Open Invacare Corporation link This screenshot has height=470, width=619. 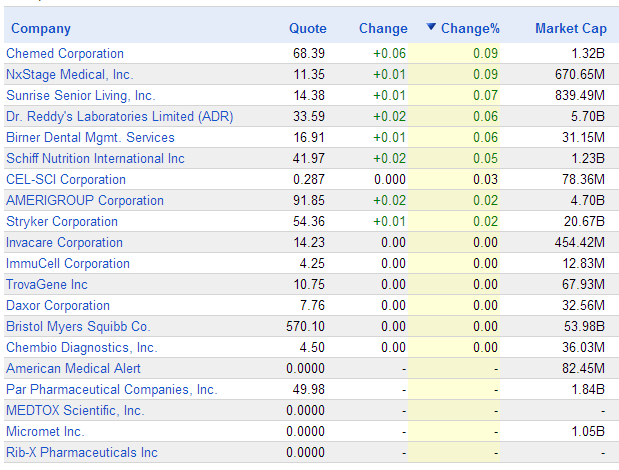tap(64, 242)
